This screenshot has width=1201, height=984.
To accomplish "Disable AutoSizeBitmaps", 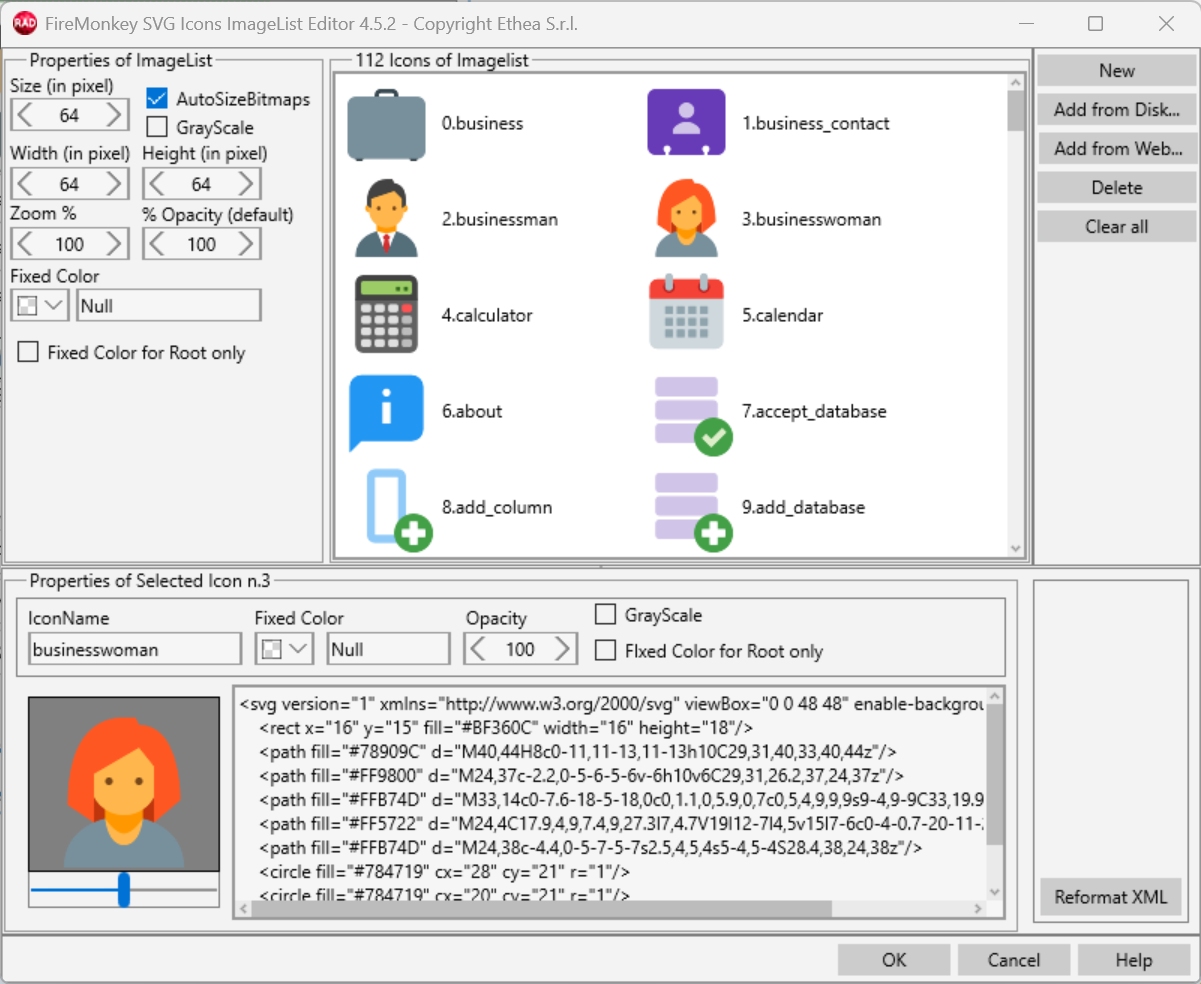I will pyautogui.click(x=156, y=99).
